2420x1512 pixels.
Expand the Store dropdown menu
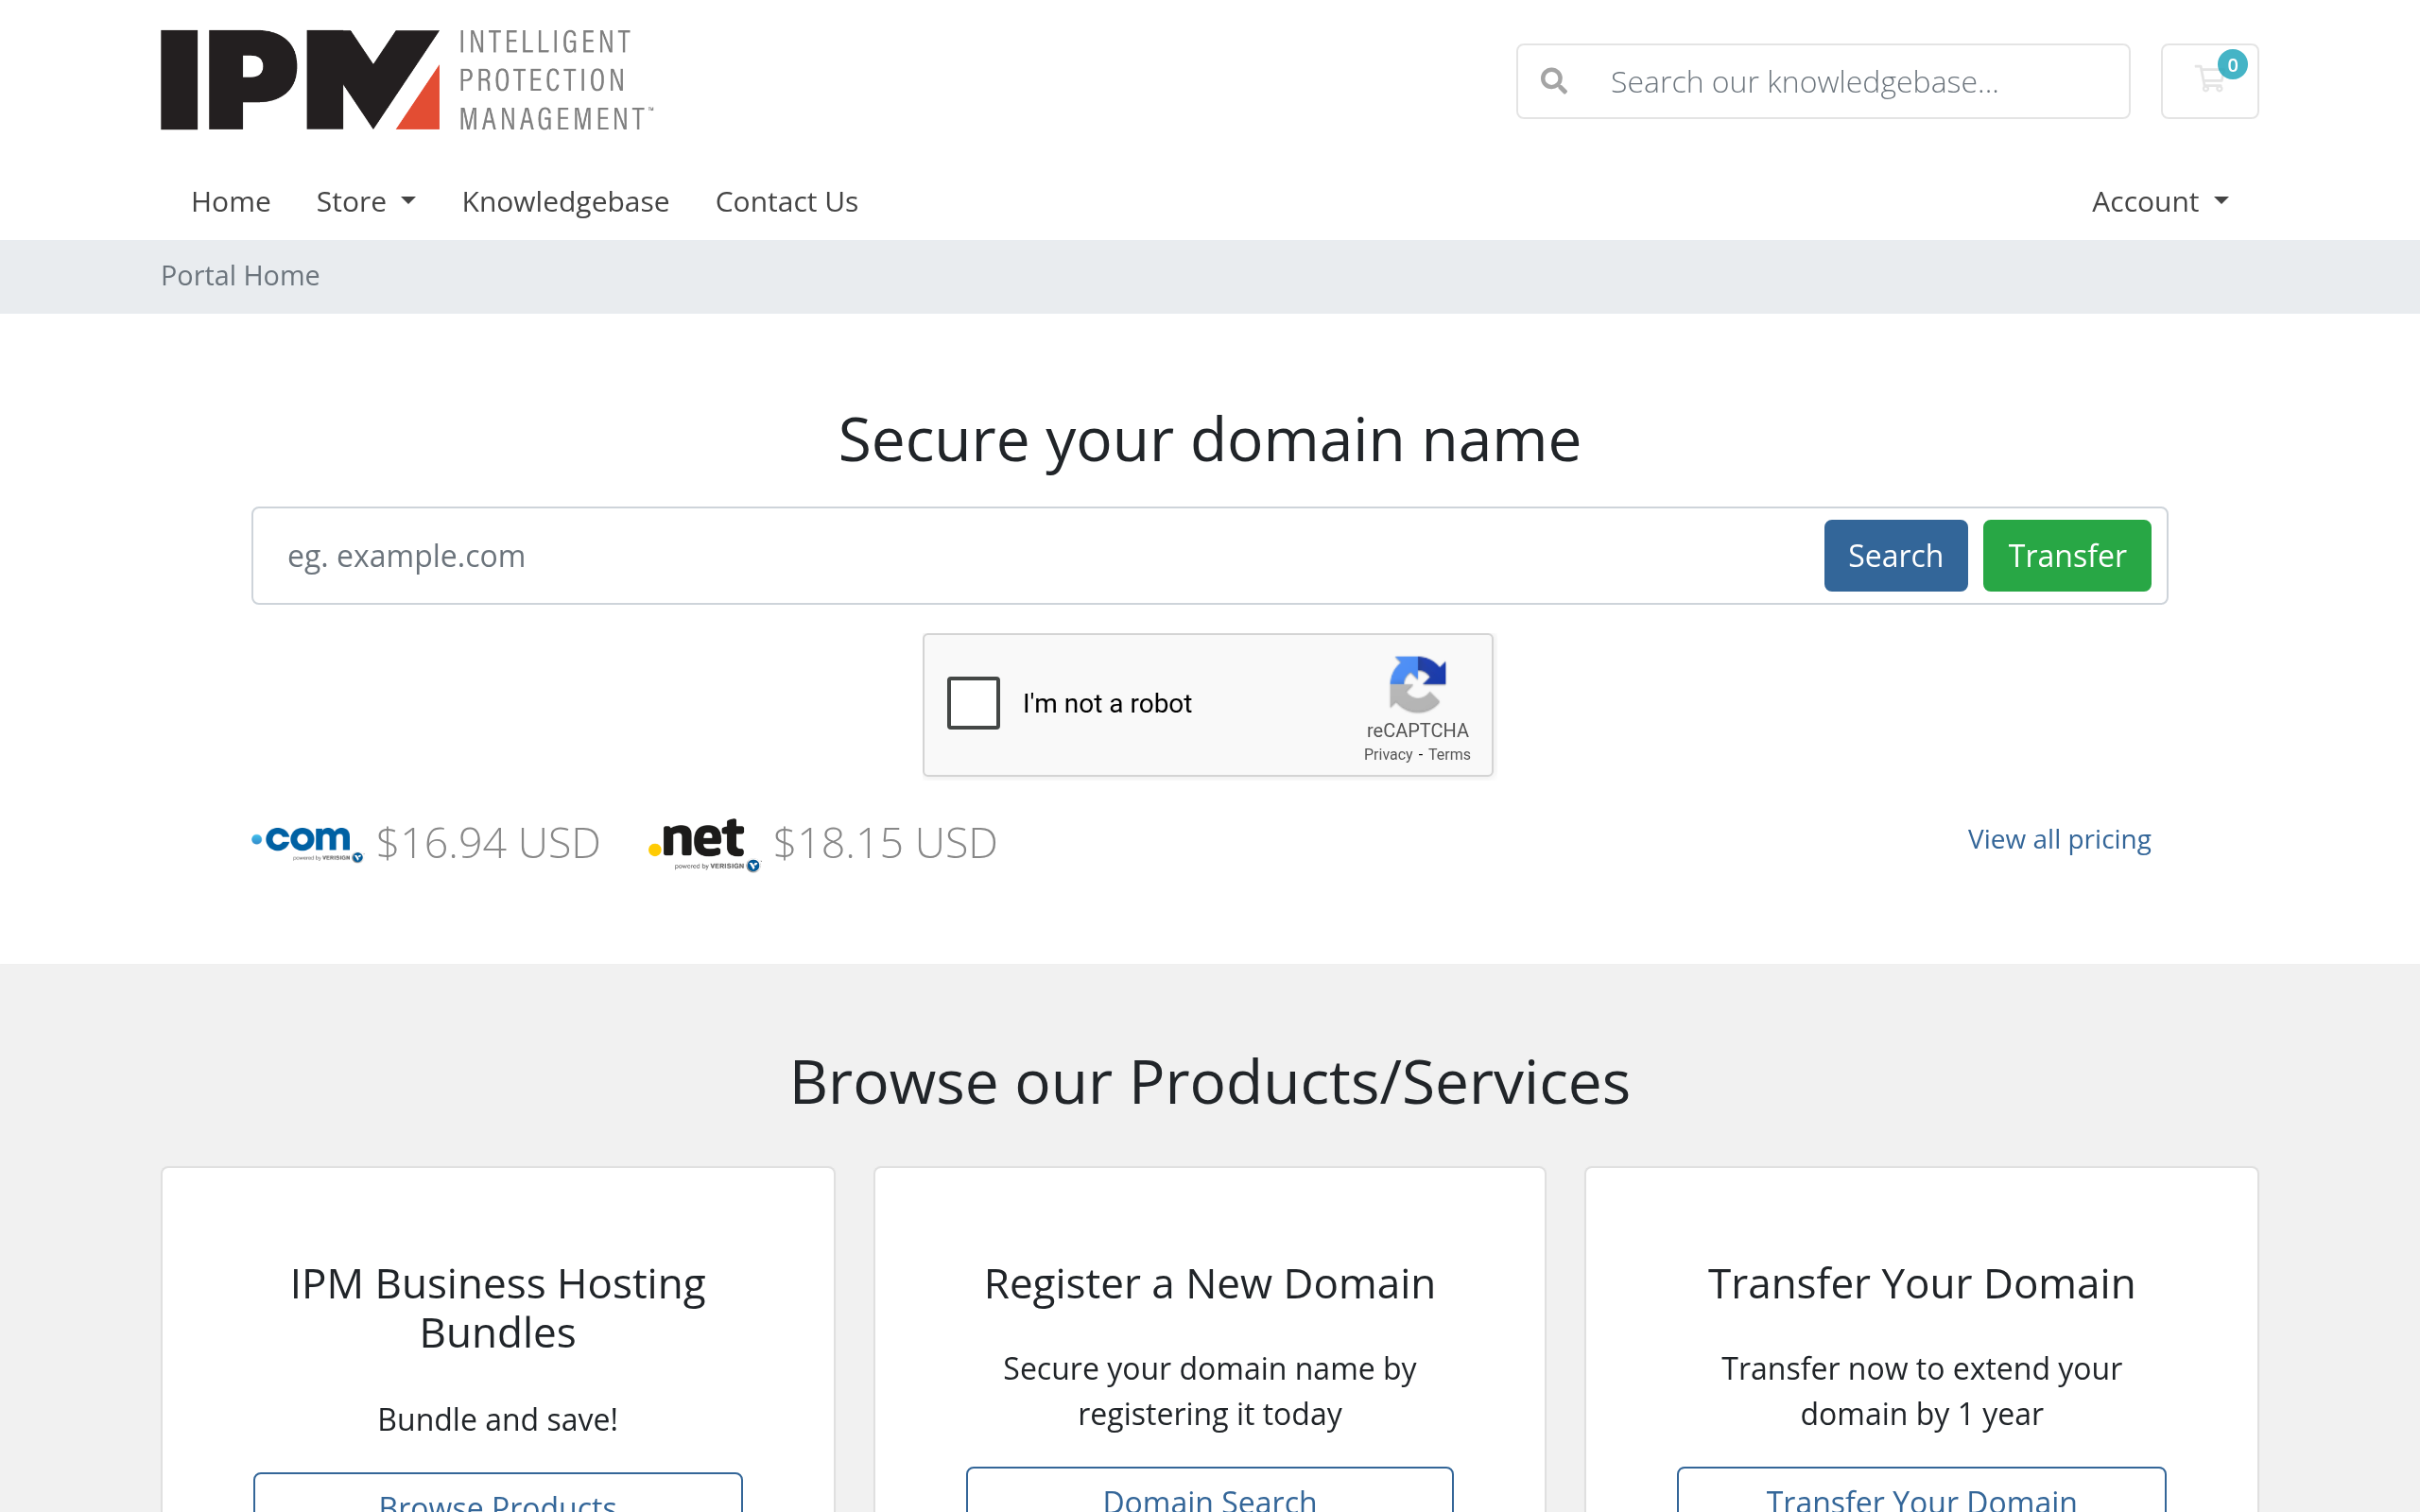tap(365, 202)
